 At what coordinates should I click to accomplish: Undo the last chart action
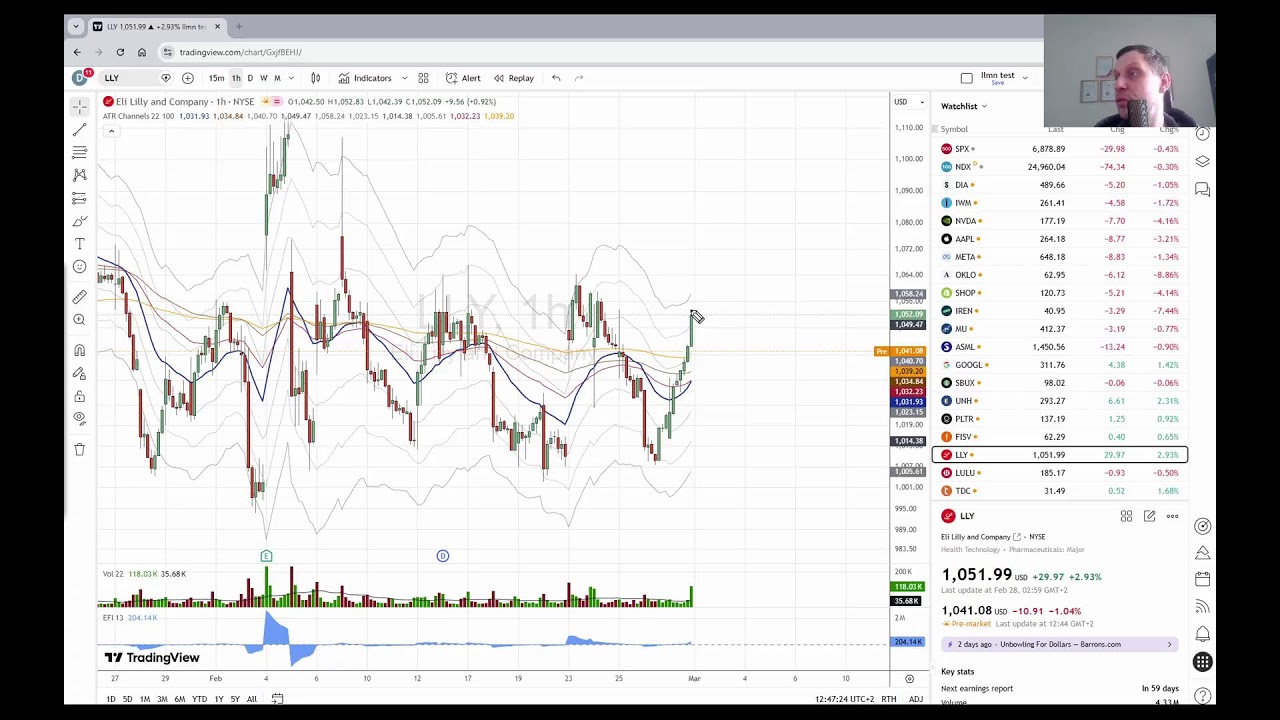pyautogui.click(x=556, y=78)
